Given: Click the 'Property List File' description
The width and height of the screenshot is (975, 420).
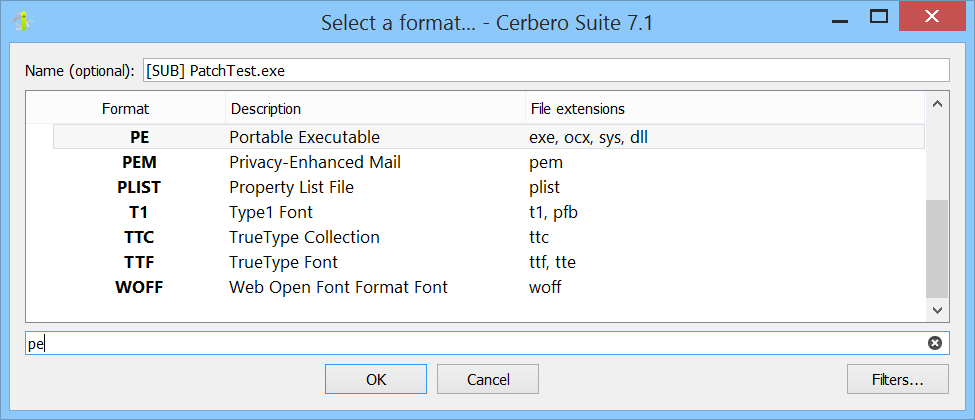Looking at the screenshot, I should (x=292, y=187).
